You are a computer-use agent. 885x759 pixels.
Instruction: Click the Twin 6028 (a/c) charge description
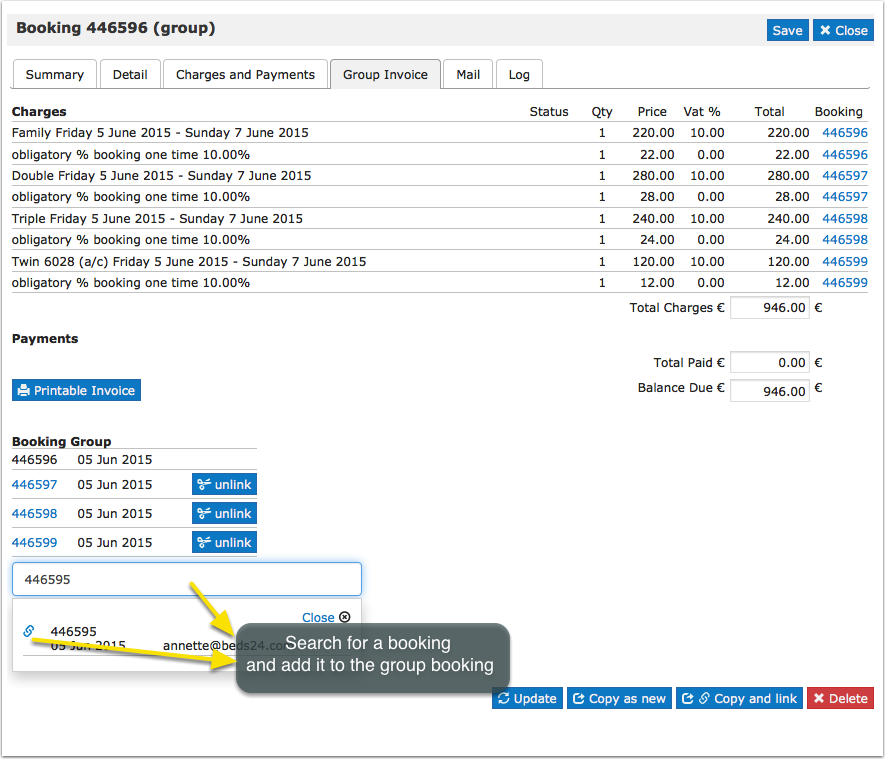(x=189, y=261)
